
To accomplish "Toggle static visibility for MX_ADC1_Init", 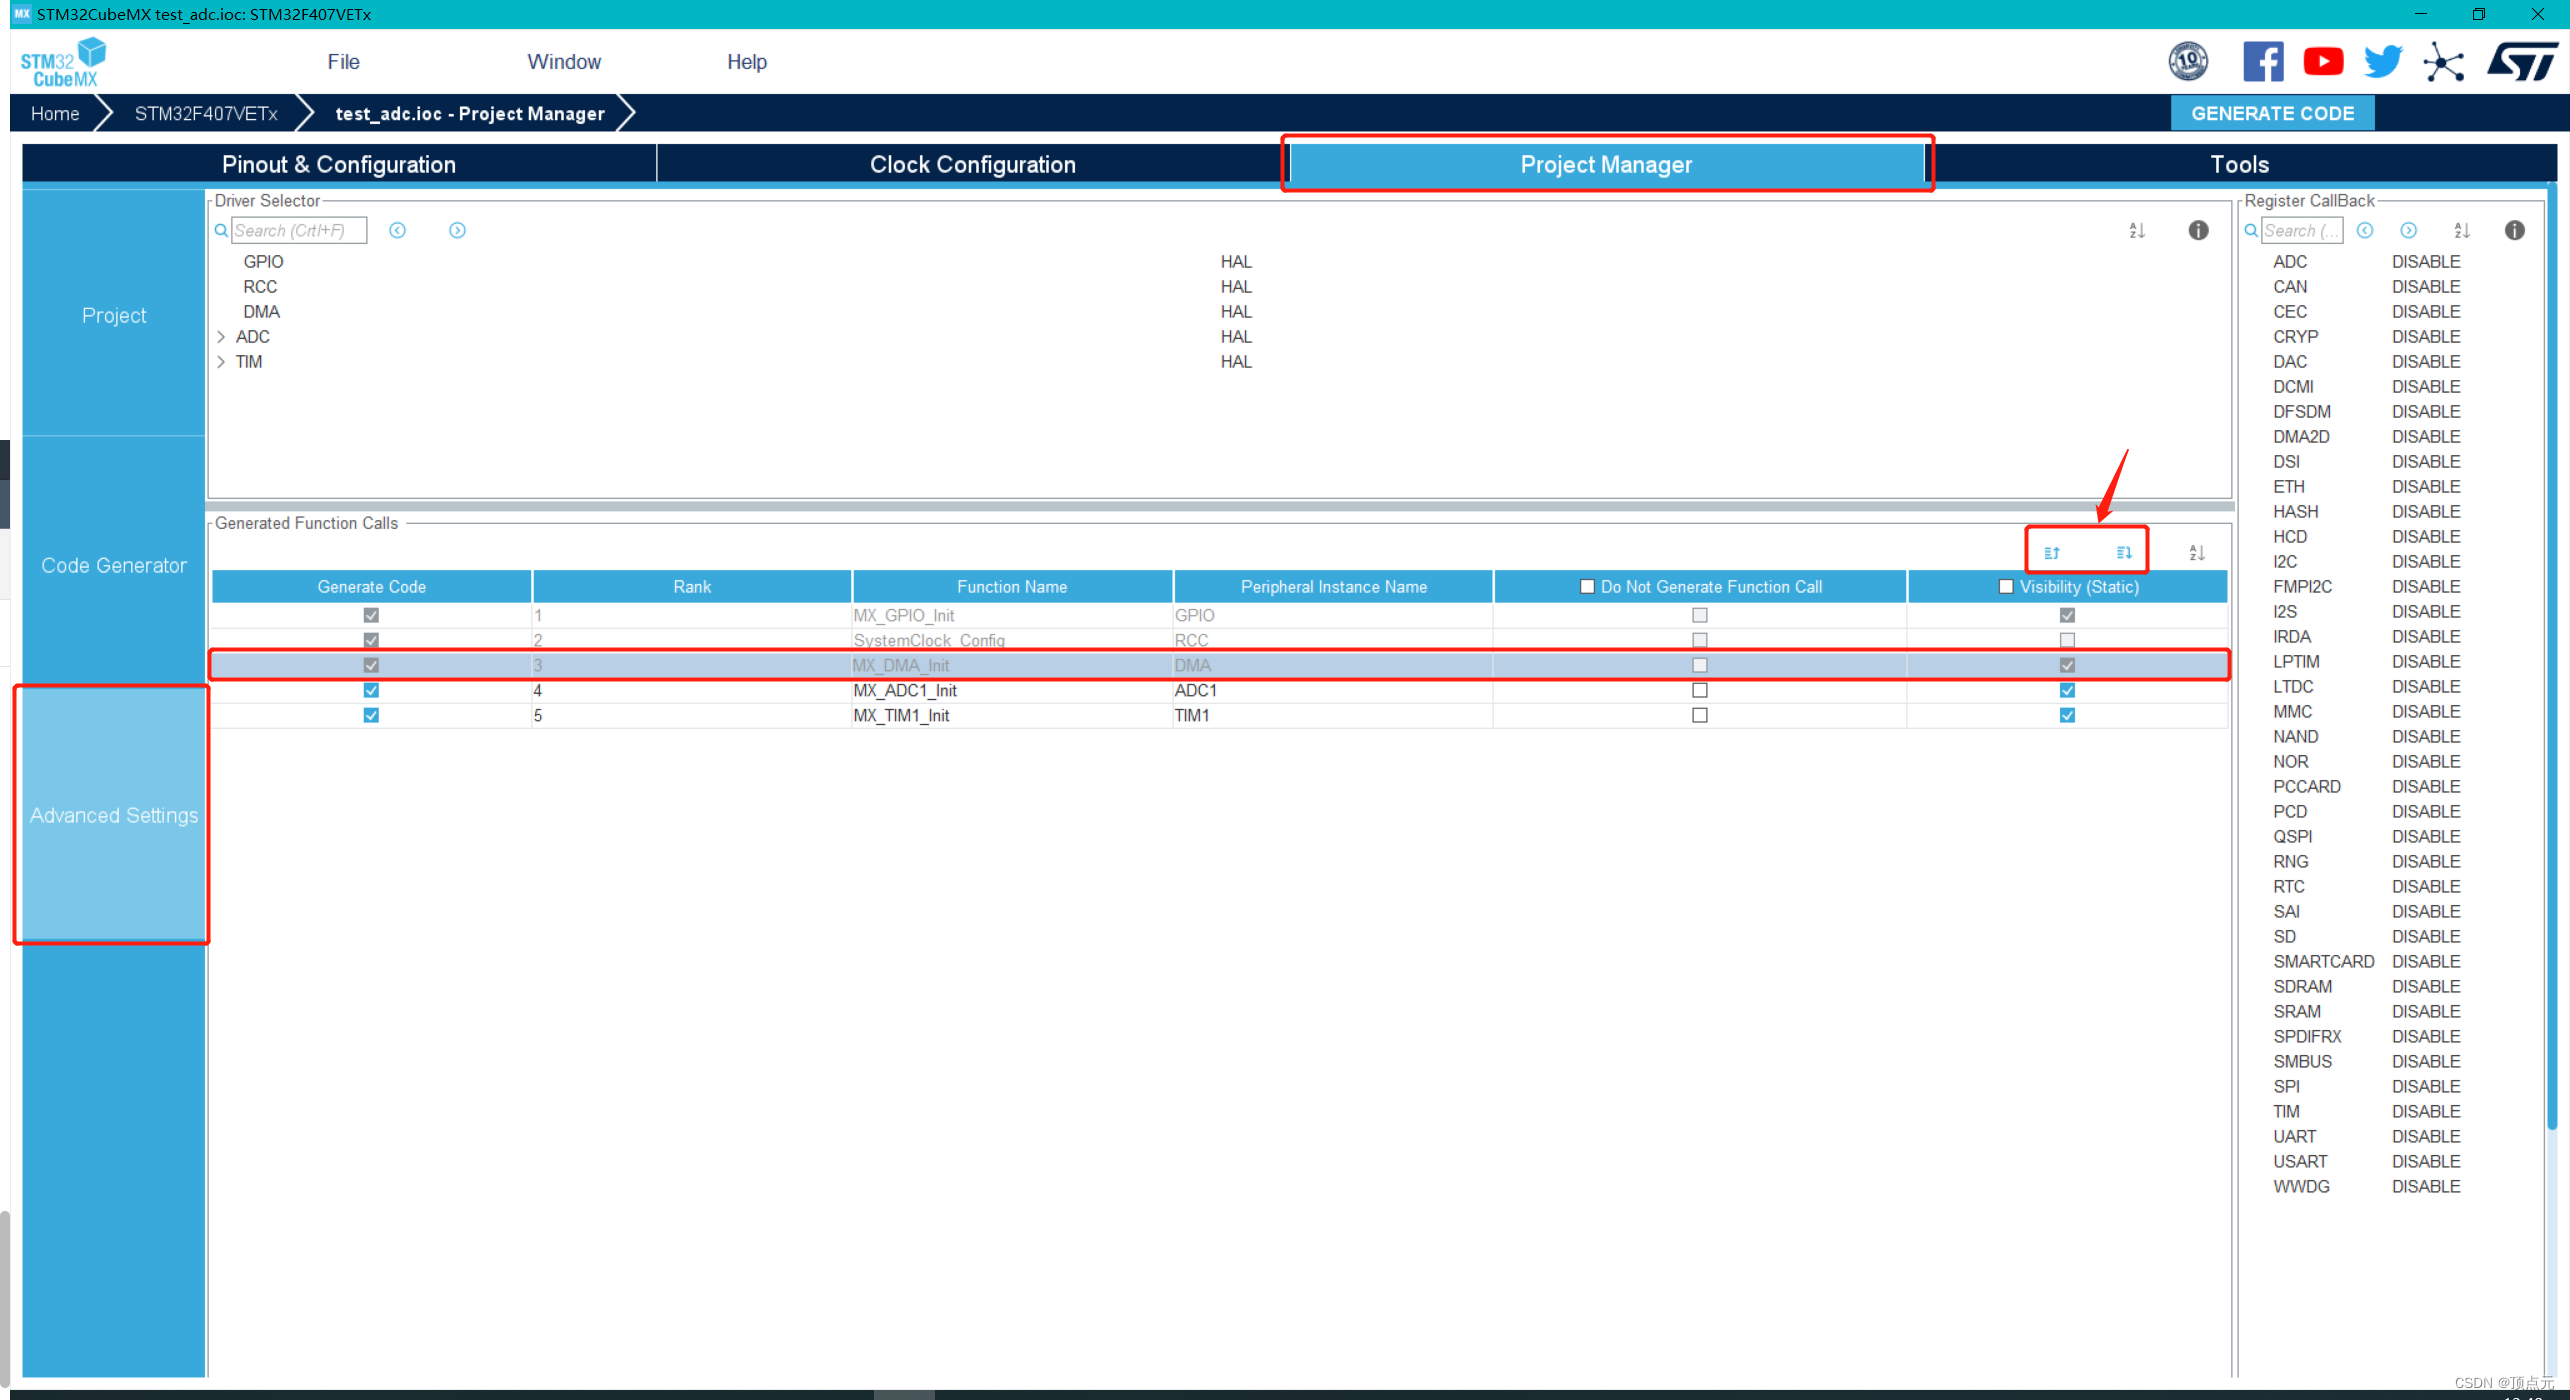I will pyautogui.click(x=2067, y=691).
